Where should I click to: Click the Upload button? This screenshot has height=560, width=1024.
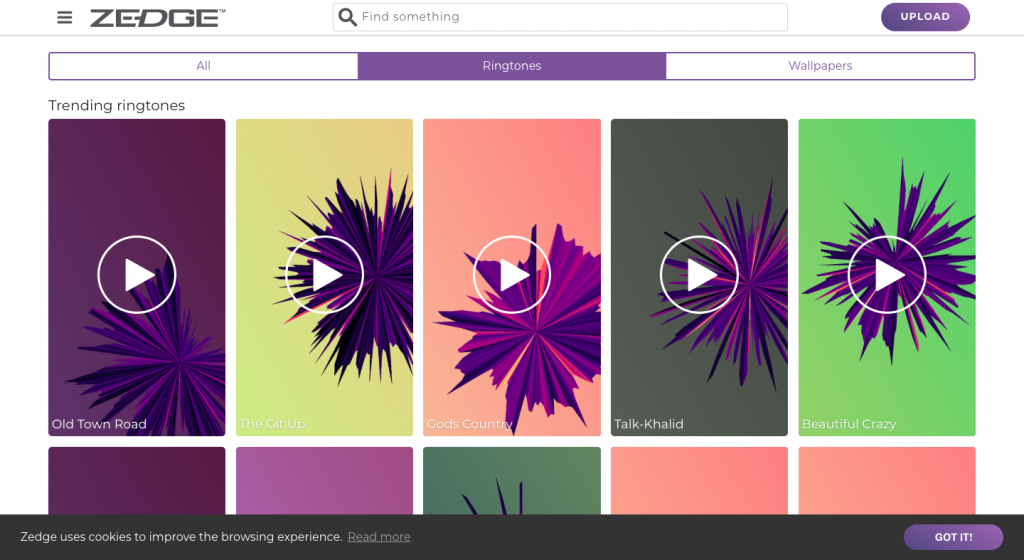(x=925, y=17)
